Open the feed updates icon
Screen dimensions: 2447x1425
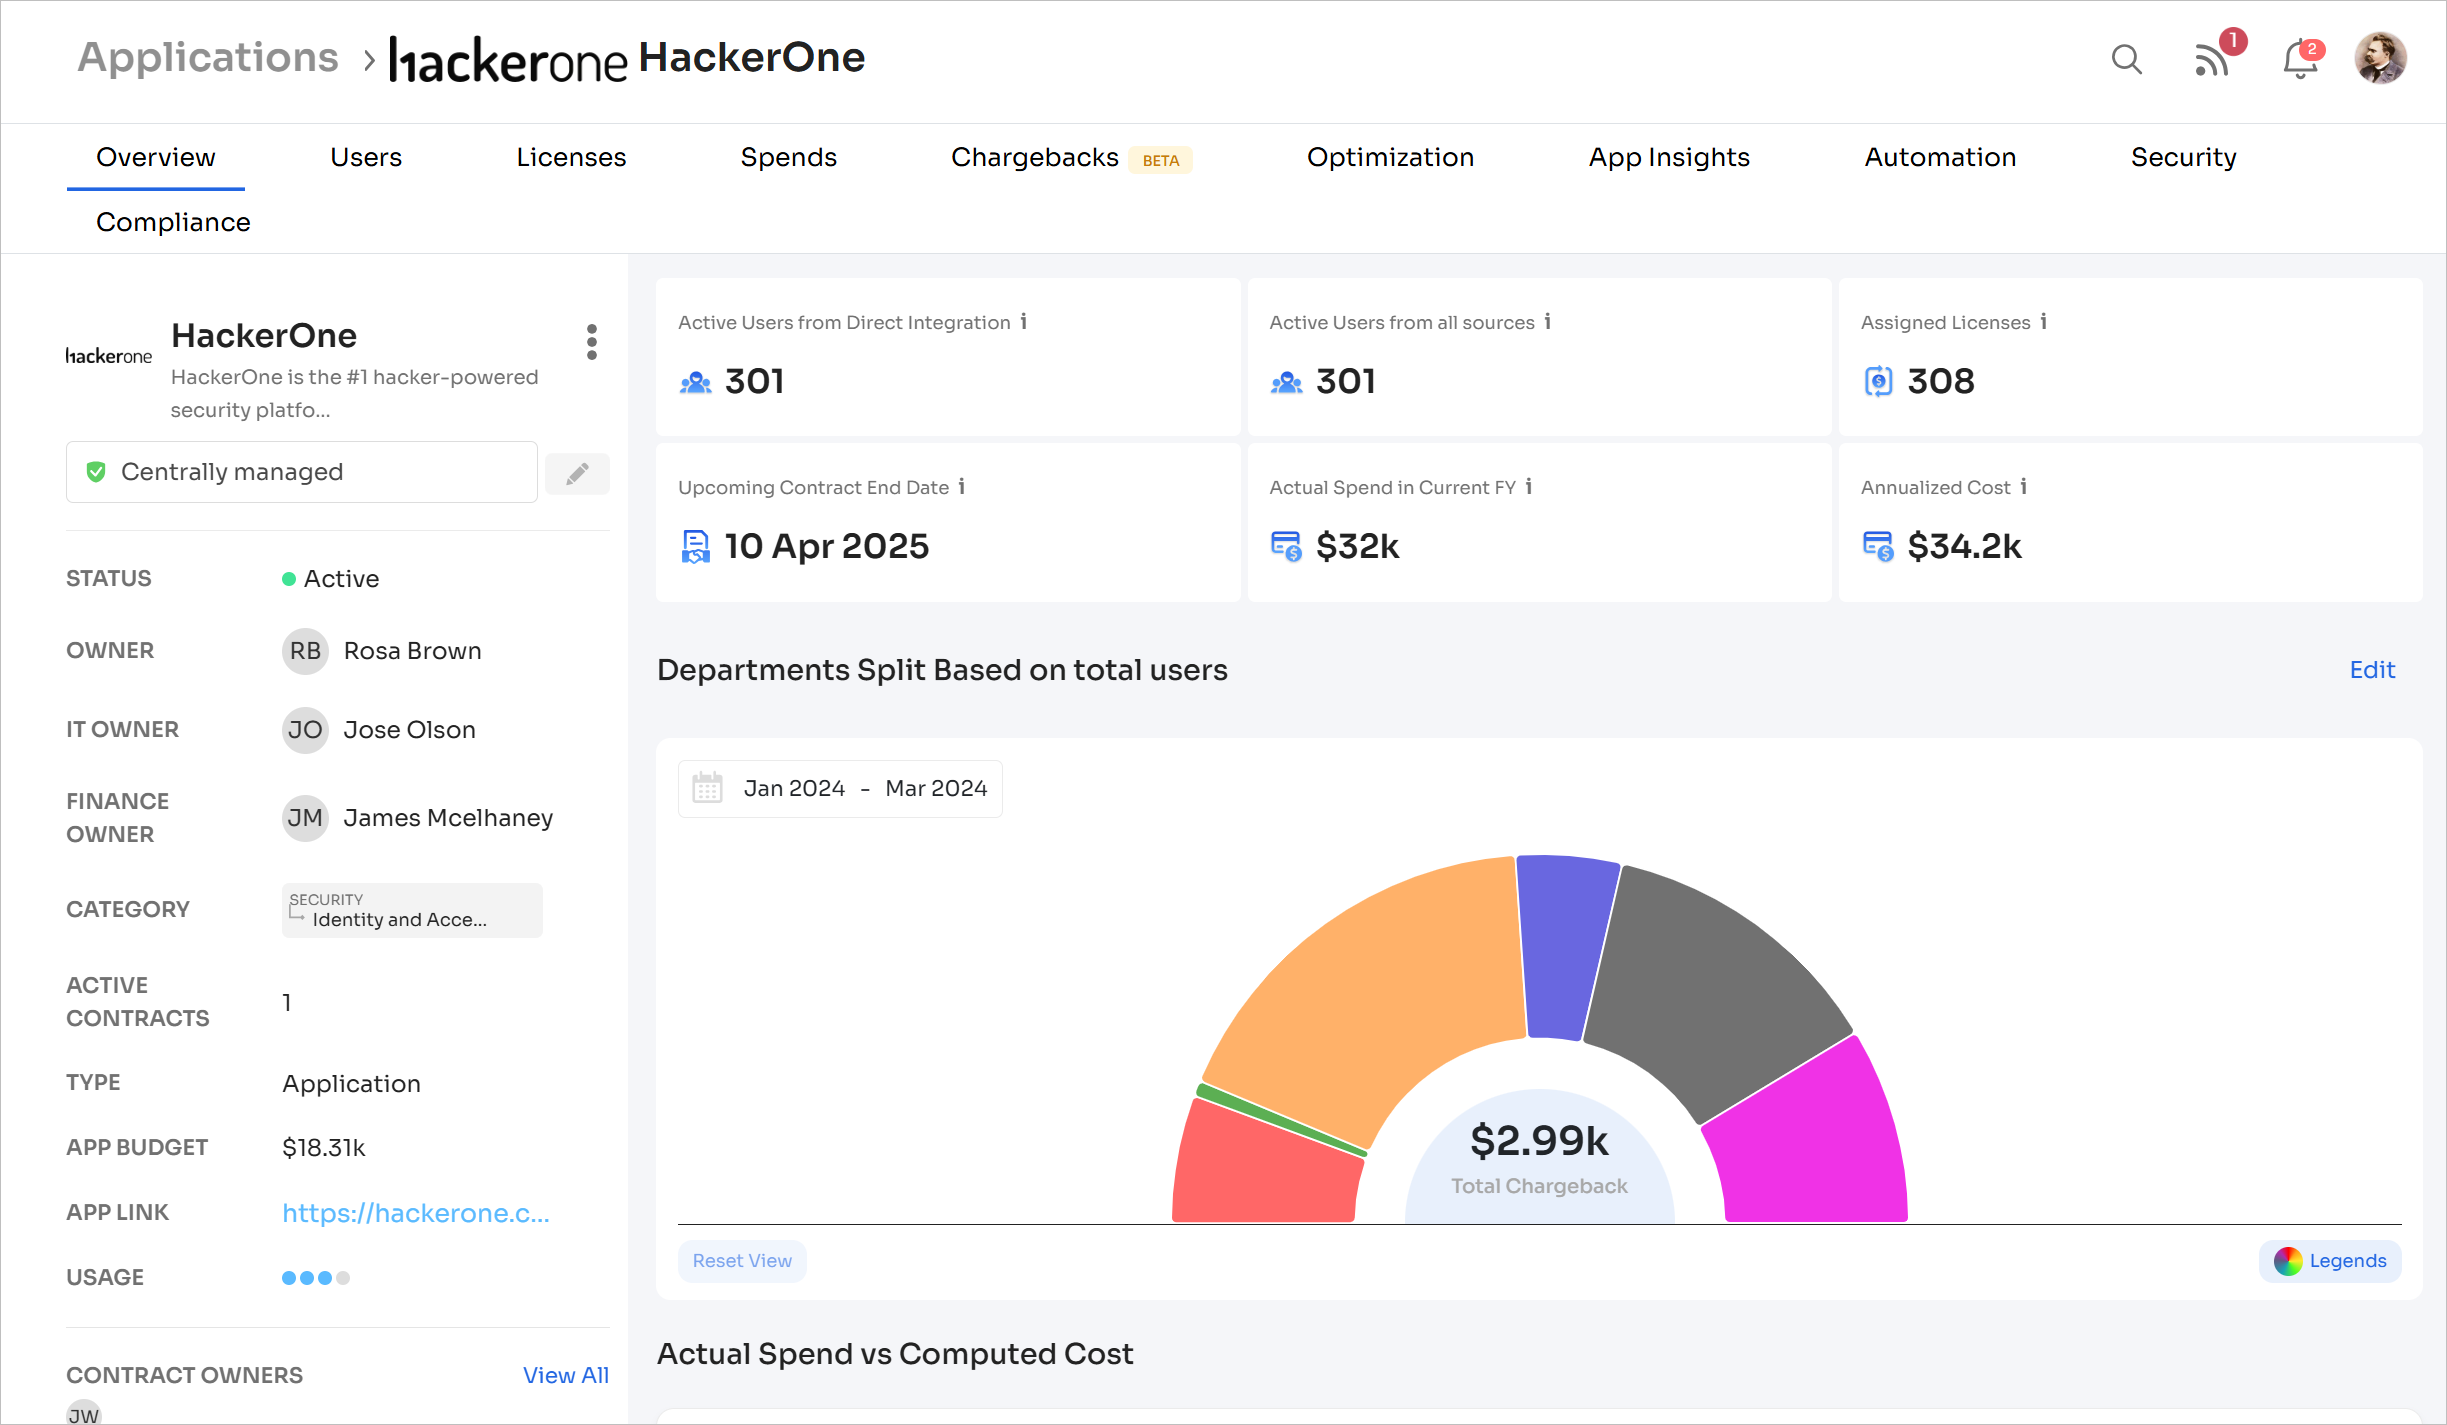2212,59
